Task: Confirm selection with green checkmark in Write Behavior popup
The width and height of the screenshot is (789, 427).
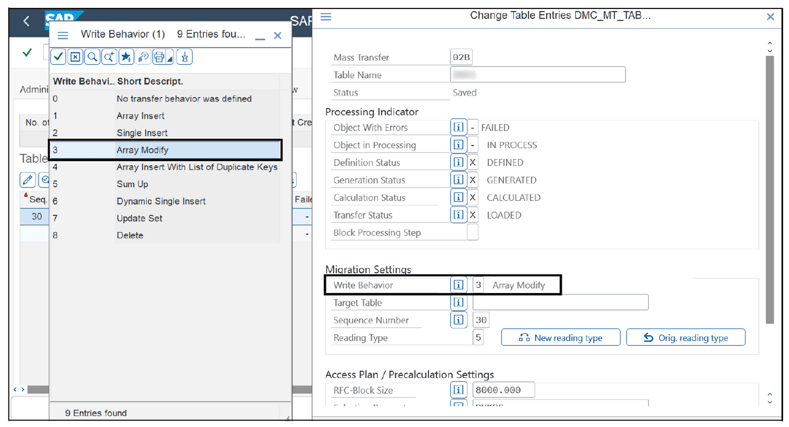Action: click(59, 58)
